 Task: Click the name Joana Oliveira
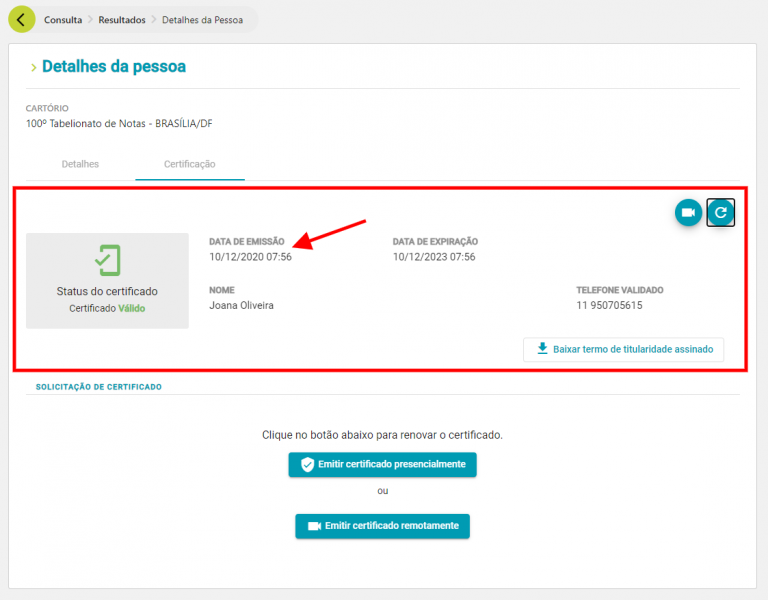coord(241,306)
